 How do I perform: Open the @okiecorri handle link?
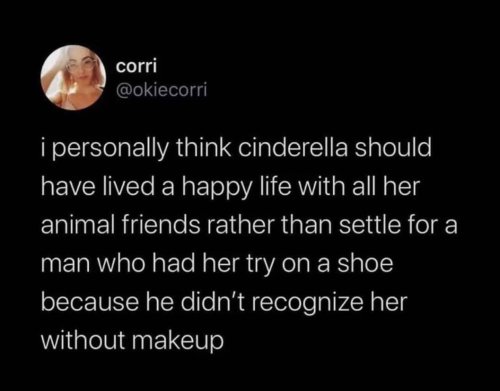(x=161, y=89)
